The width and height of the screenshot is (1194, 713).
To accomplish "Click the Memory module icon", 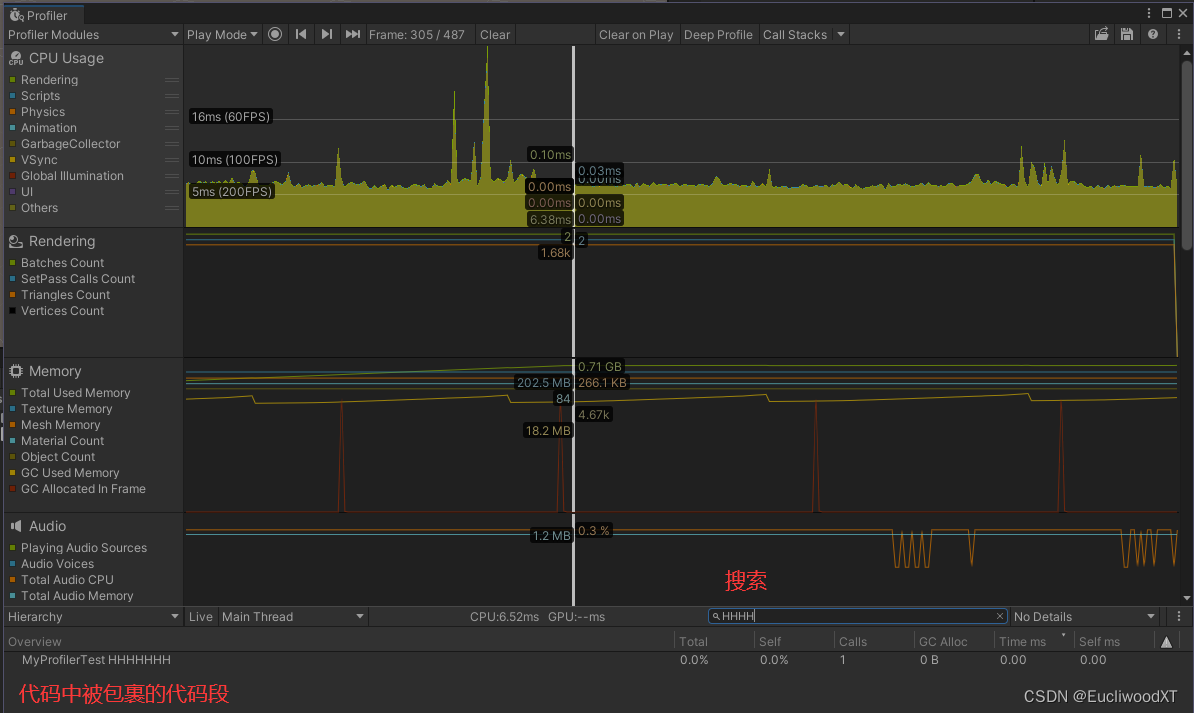I will [16, 371].
